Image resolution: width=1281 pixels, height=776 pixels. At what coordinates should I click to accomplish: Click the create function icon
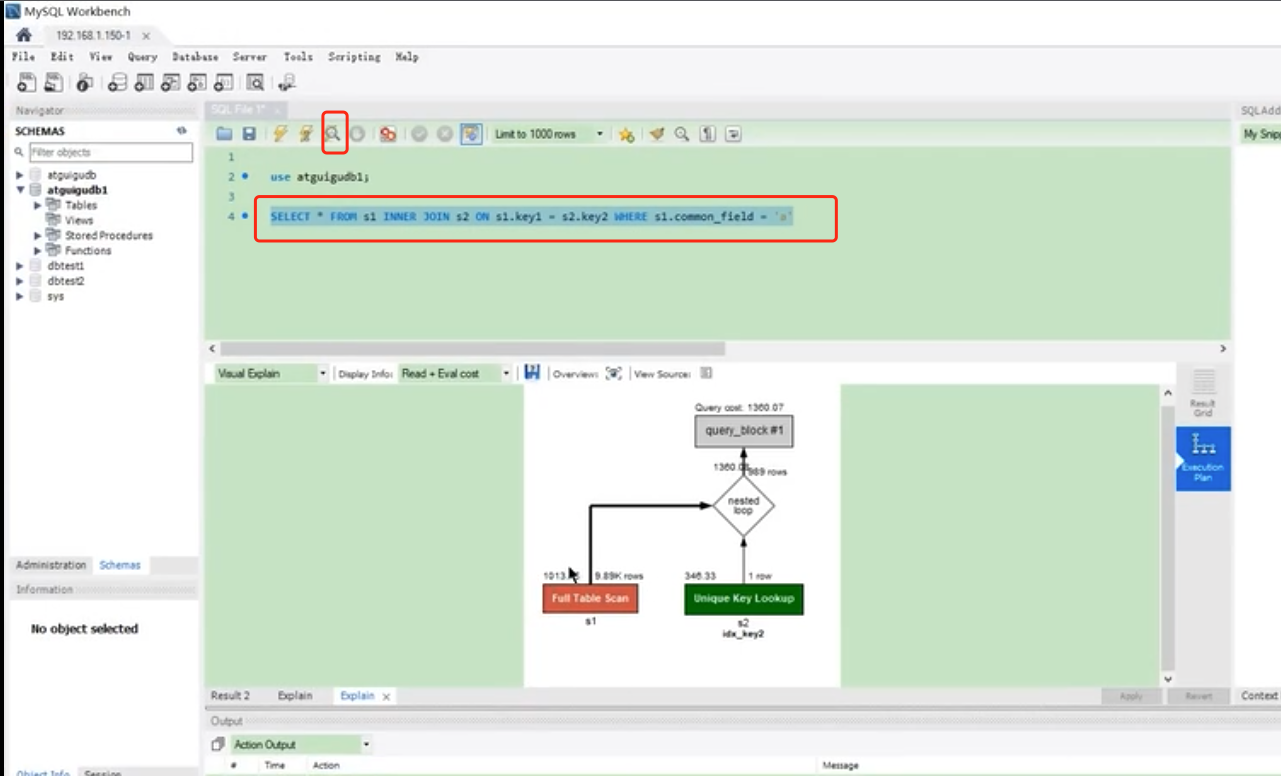point(223,83)
